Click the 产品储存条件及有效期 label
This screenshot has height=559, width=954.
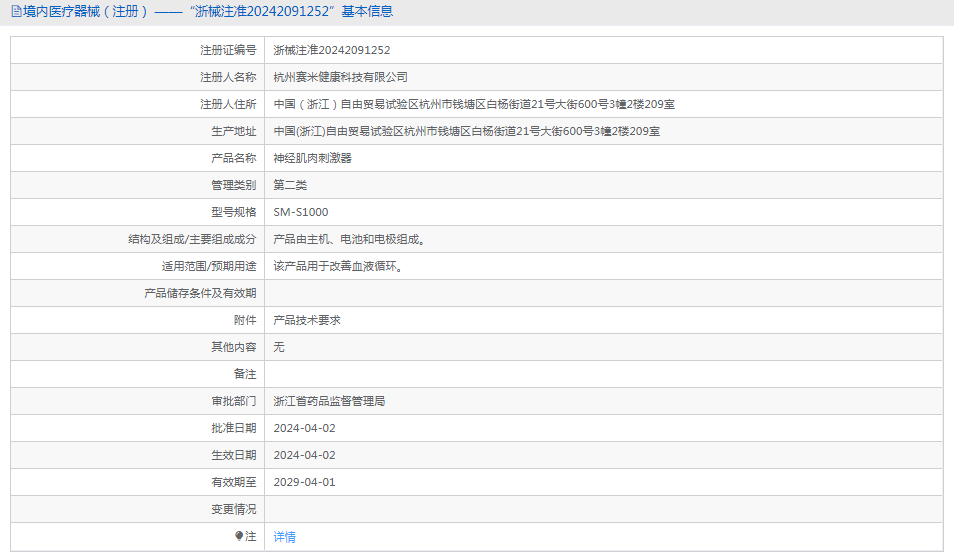click(200, 293)
